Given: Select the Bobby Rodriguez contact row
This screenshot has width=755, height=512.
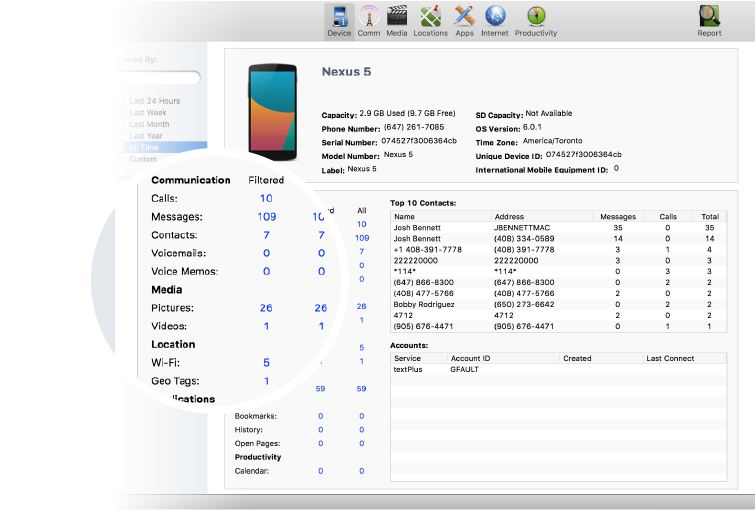Looking at the screenshot, I should (x=559, y=304).
